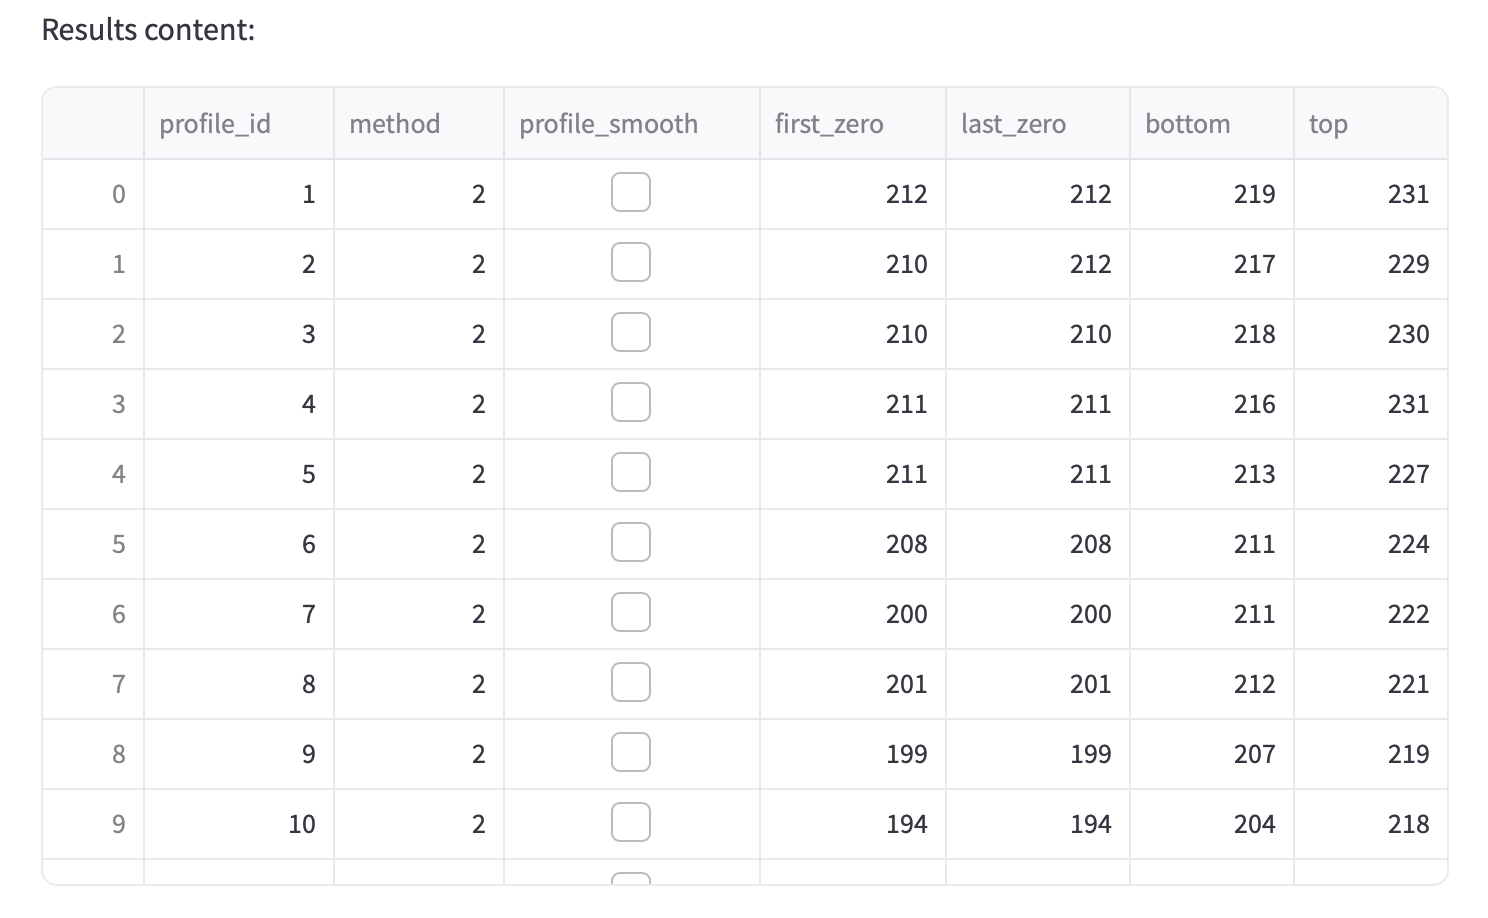Click the last_zero column header

pos(1038,124)
